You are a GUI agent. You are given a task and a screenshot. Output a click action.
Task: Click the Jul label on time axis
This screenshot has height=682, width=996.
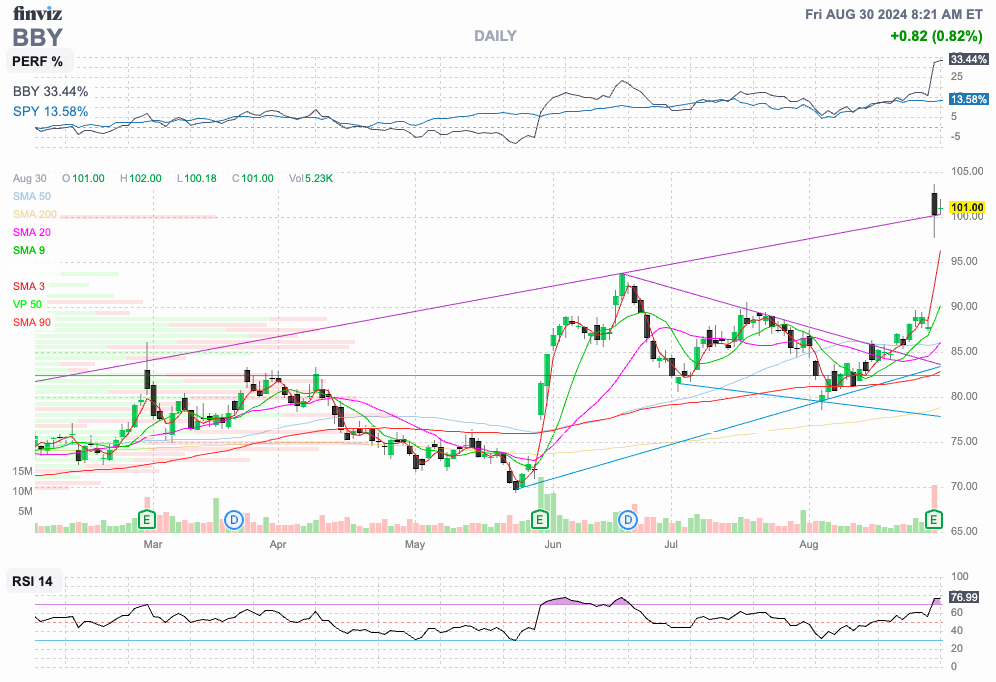(671, 544)
